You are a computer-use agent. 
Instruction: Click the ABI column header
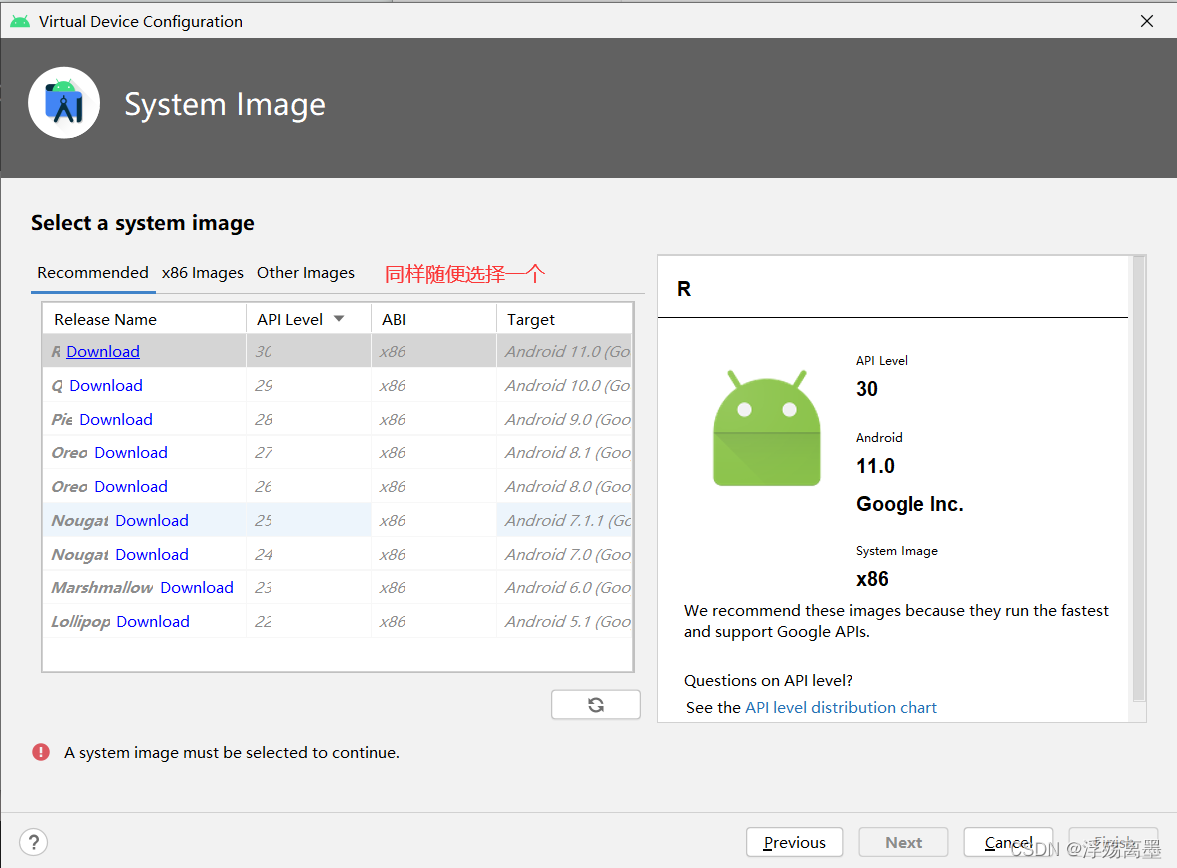click(x=434, y=319)
